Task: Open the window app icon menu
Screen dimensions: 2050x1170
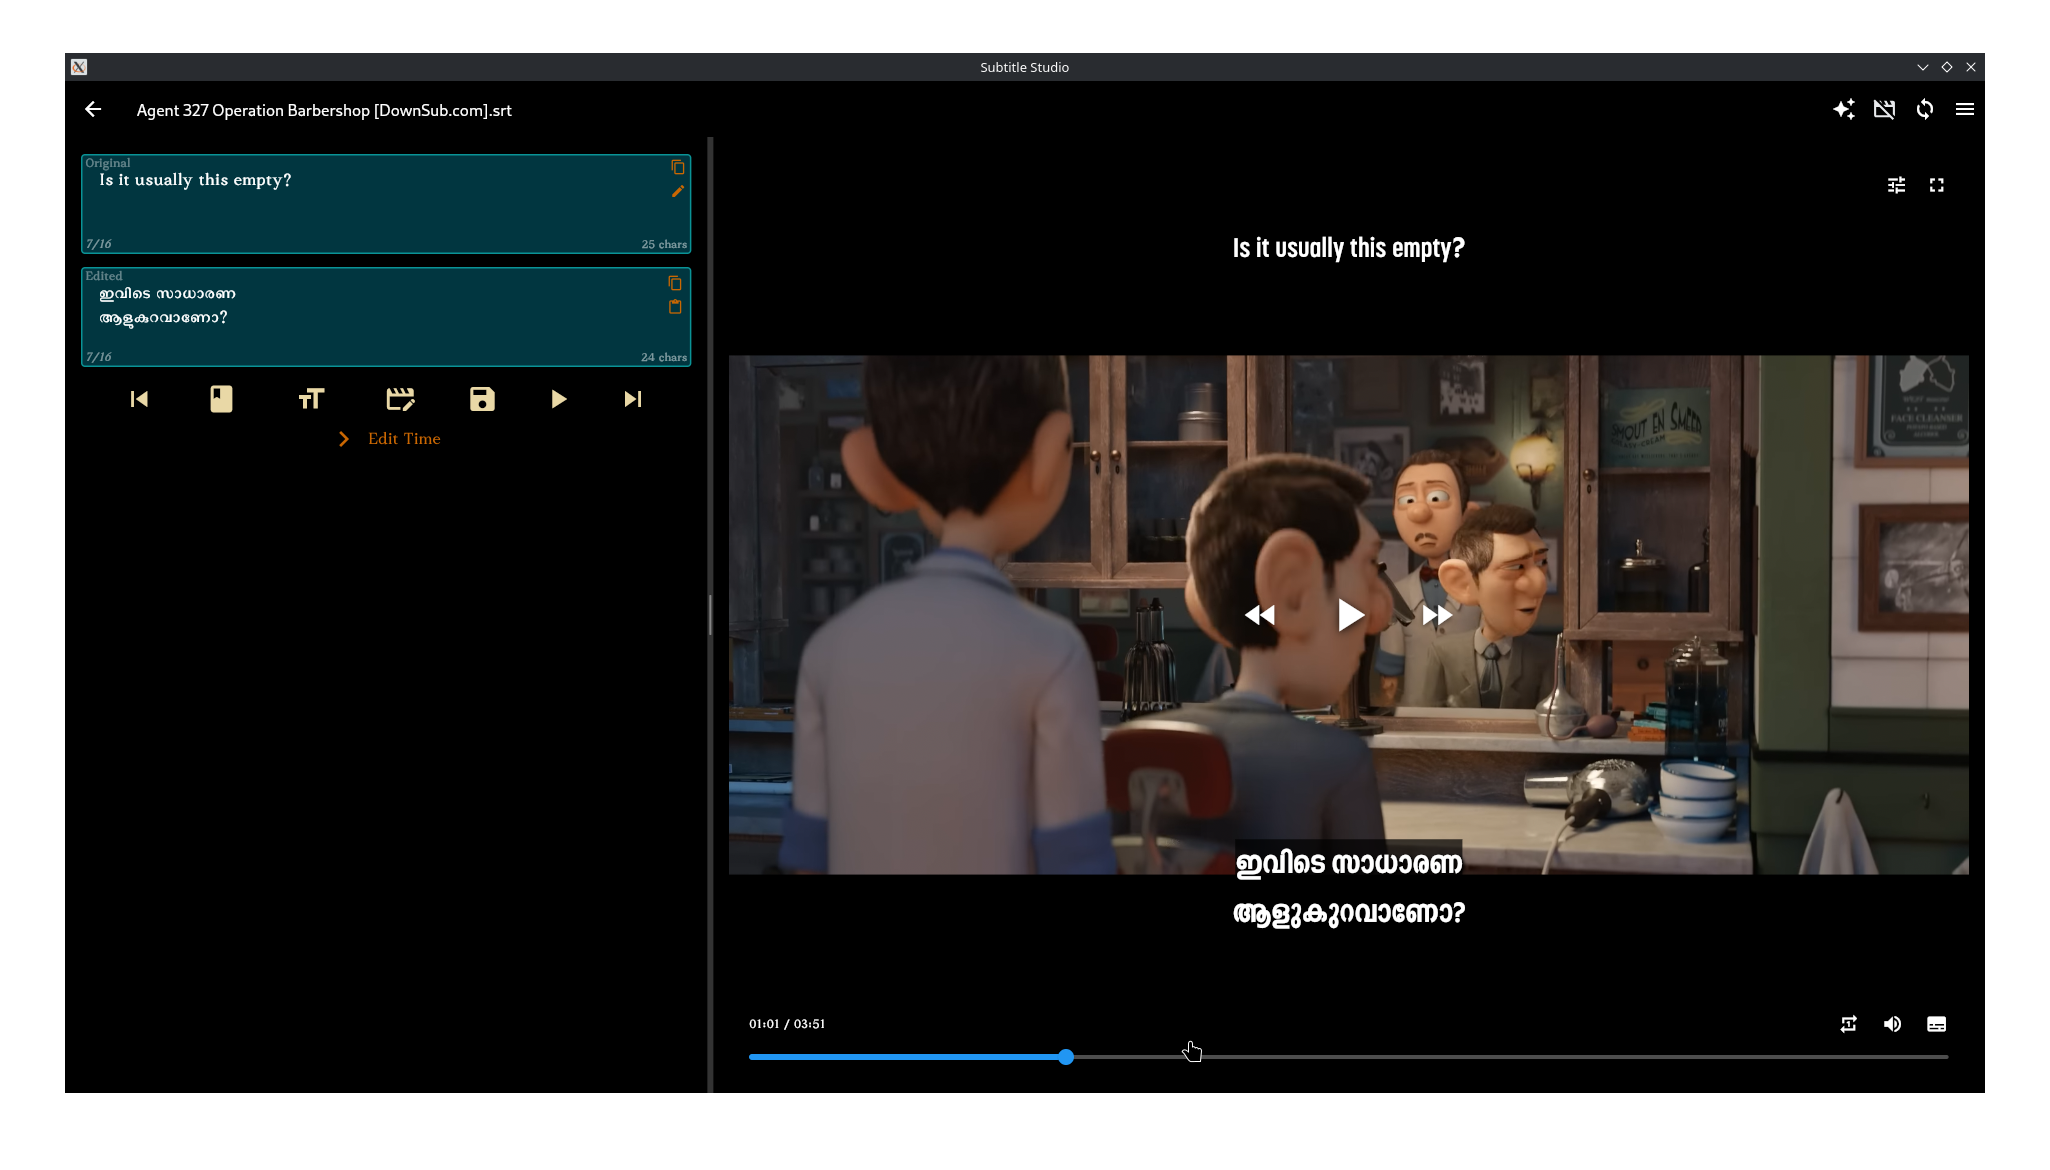Action: (x=79, y=67)
